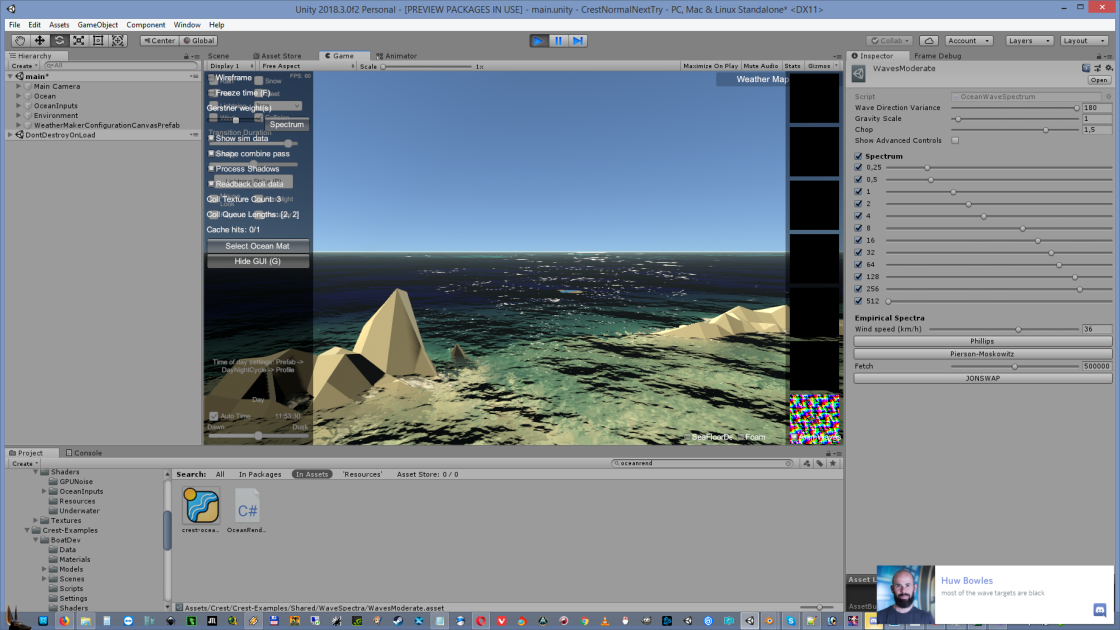This screenshot has height=630, width=1120.
Task: Open Firefox from the taskbar
Action: coord(64,621)
